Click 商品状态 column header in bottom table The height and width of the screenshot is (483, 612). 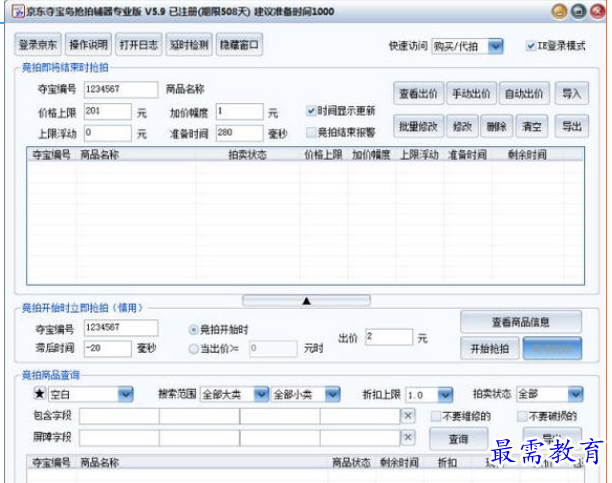click(x=351, y=463)
